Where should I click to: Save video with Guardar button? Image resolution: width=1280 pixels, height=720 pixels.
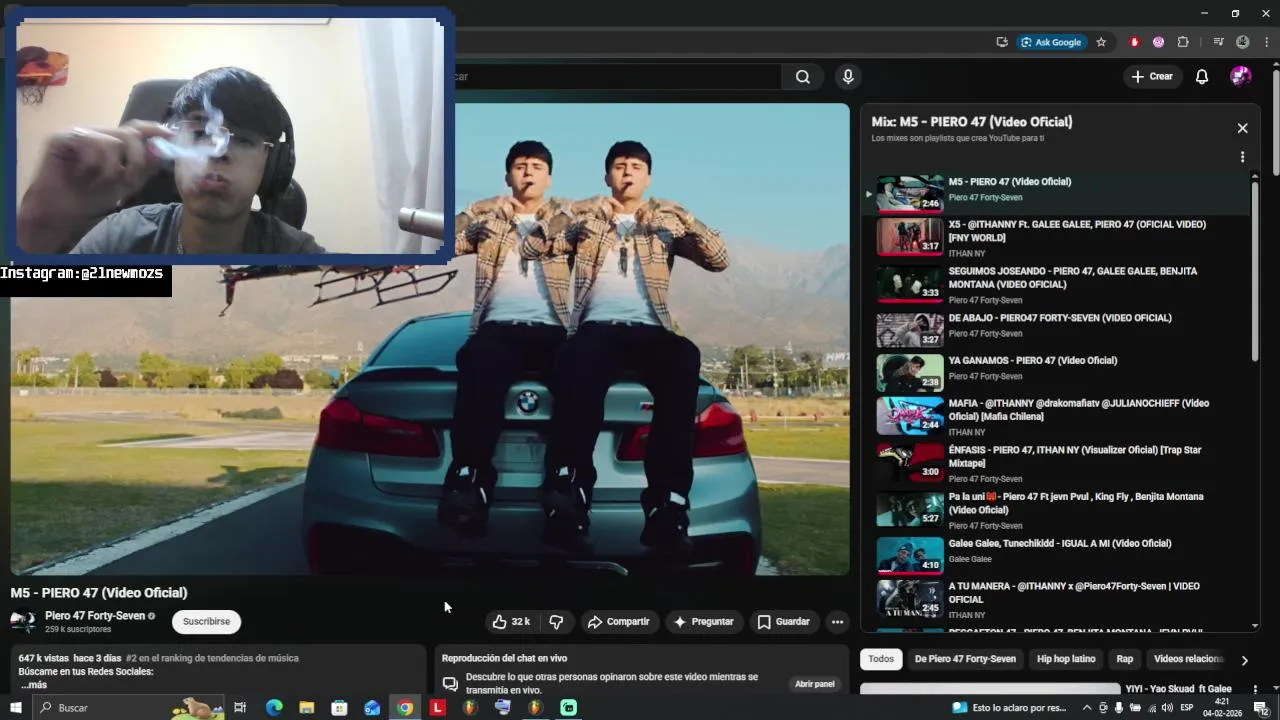(x=783, y=622)
